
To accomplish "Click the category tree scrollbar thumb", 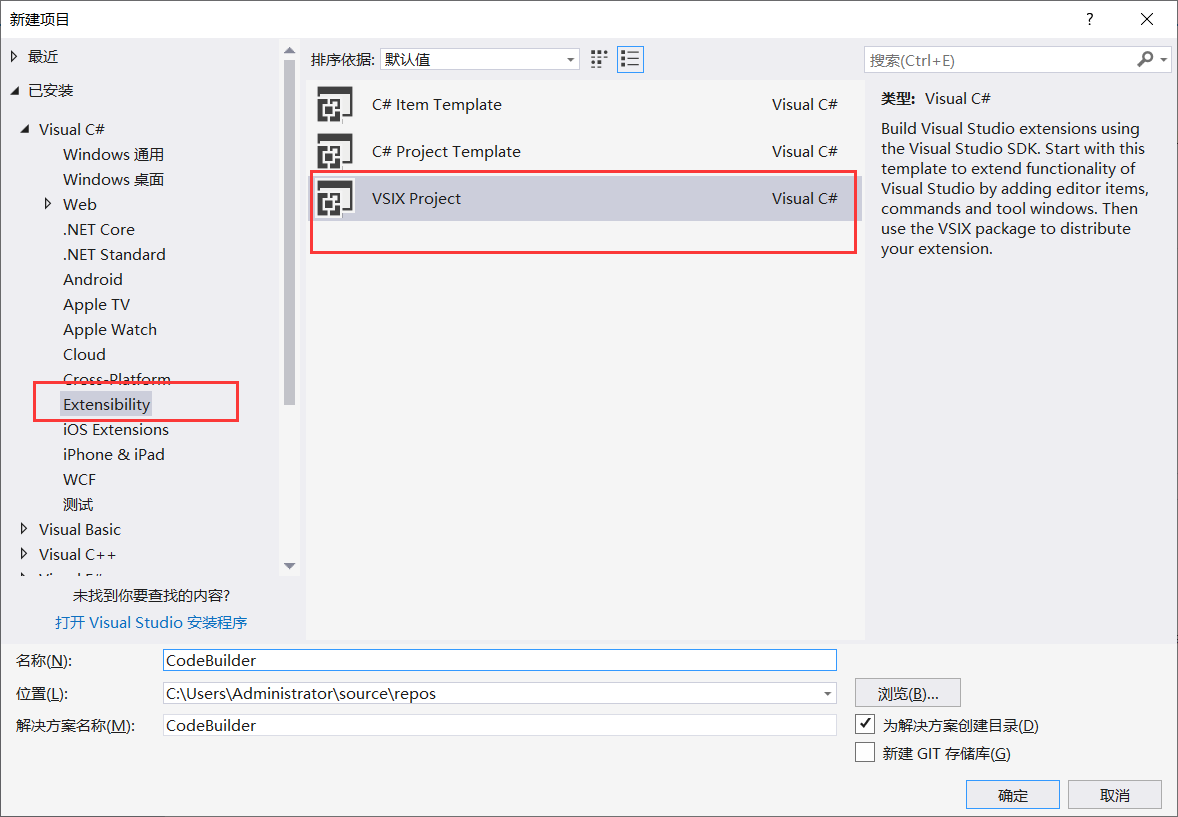I will coord(289,231).
